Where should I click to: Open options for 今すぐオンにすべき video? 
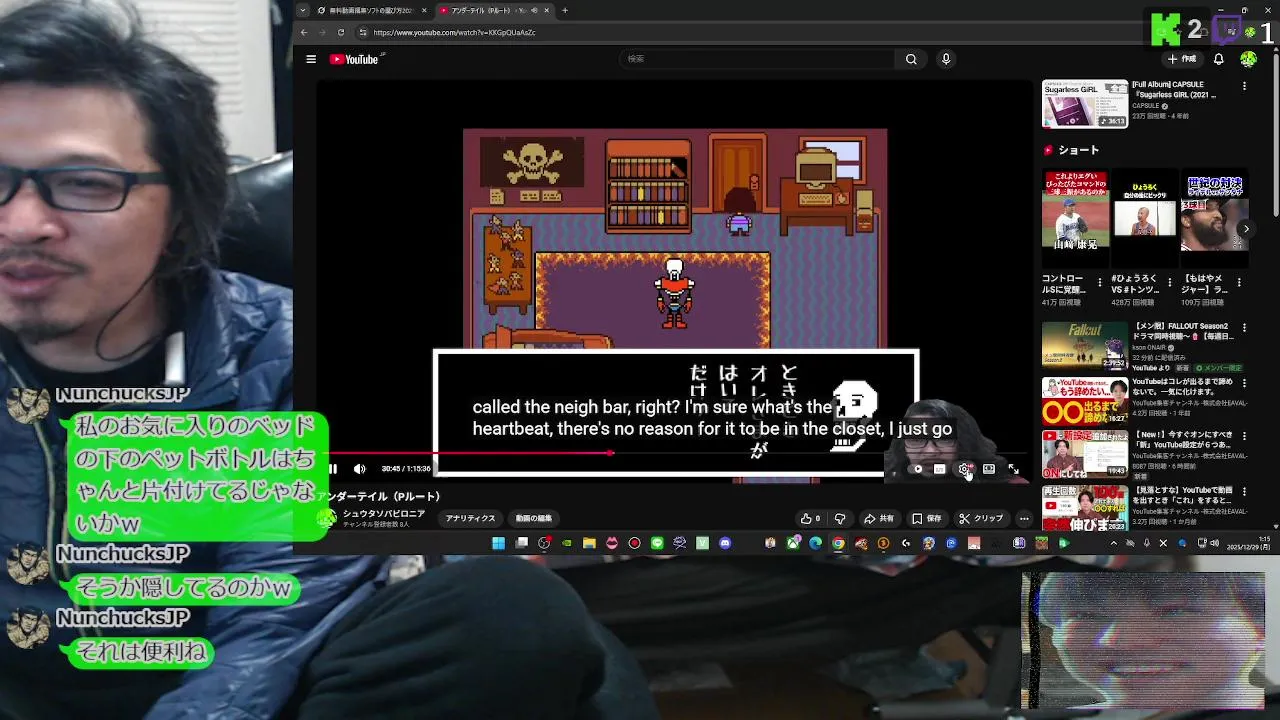[1245, 437]
